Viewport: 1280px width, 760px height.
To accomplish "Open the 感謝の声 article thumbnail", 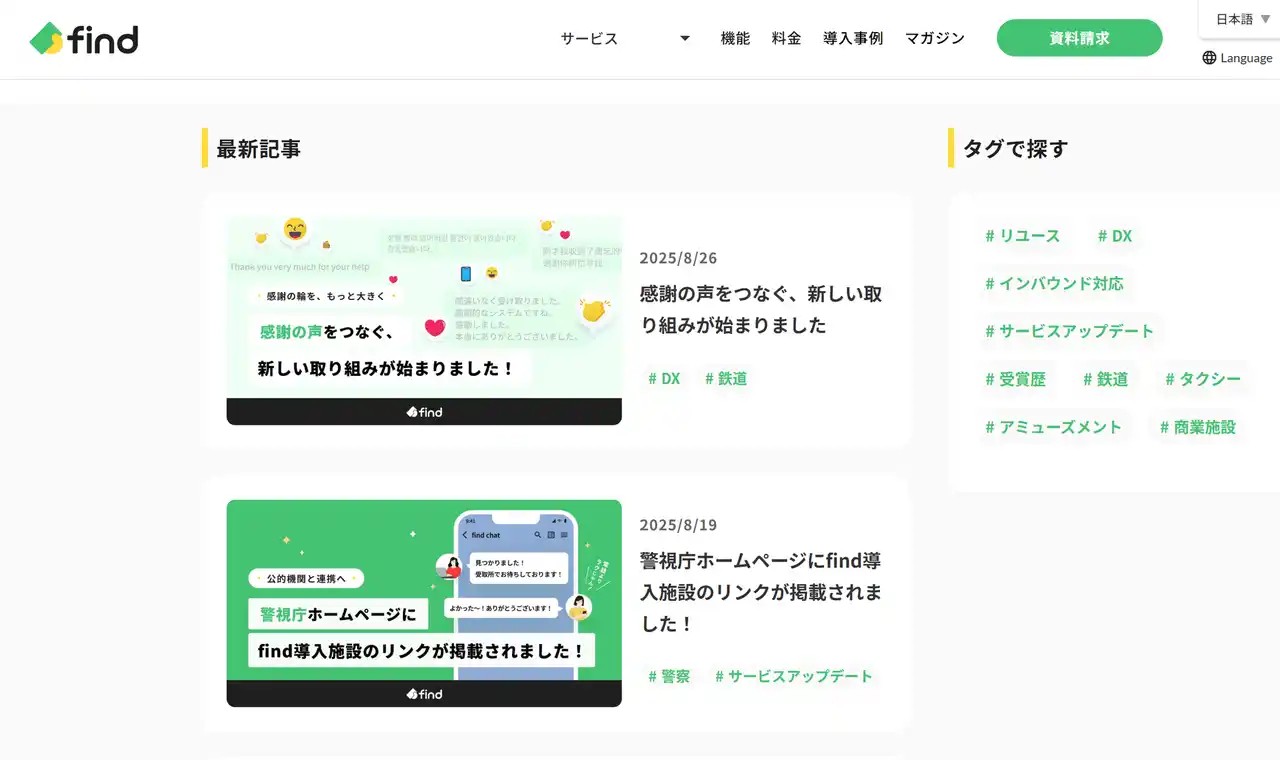I will 424,320.
